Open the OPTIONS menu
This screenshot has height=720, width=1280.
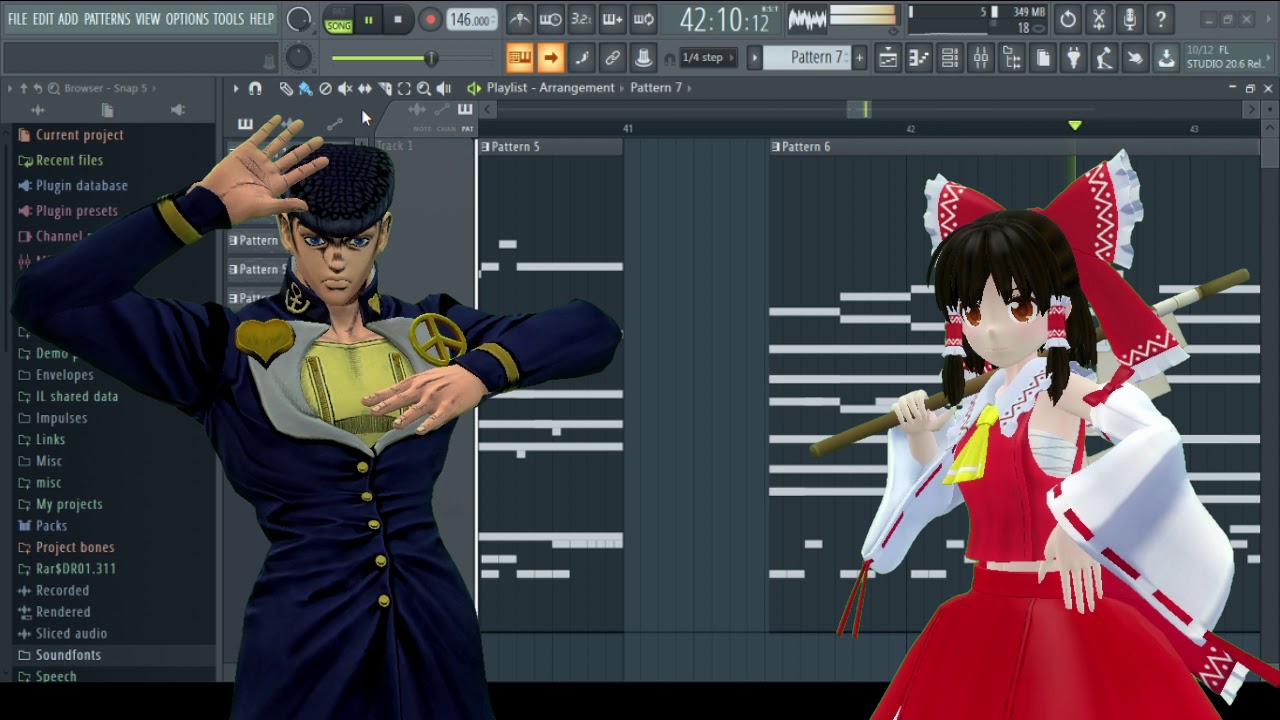(x=187, y=19)
